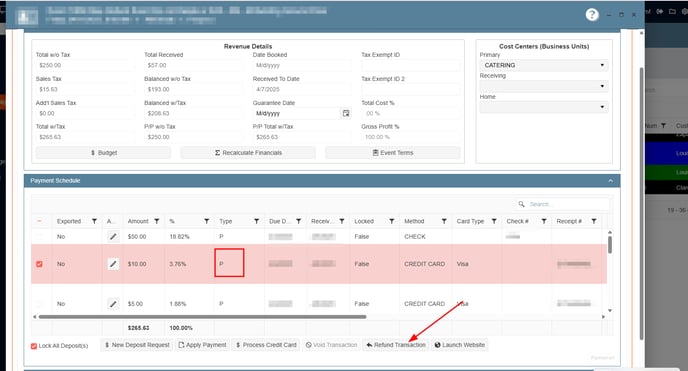Select the 18.82% cell
The height and width of the screenshot is (371, 688).
tap(179, 237)
